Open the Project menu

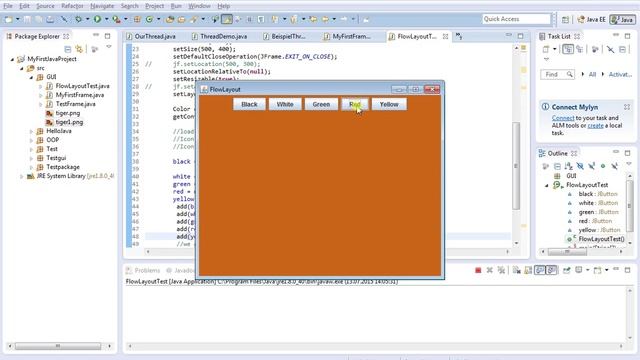(x=154, y=6)
